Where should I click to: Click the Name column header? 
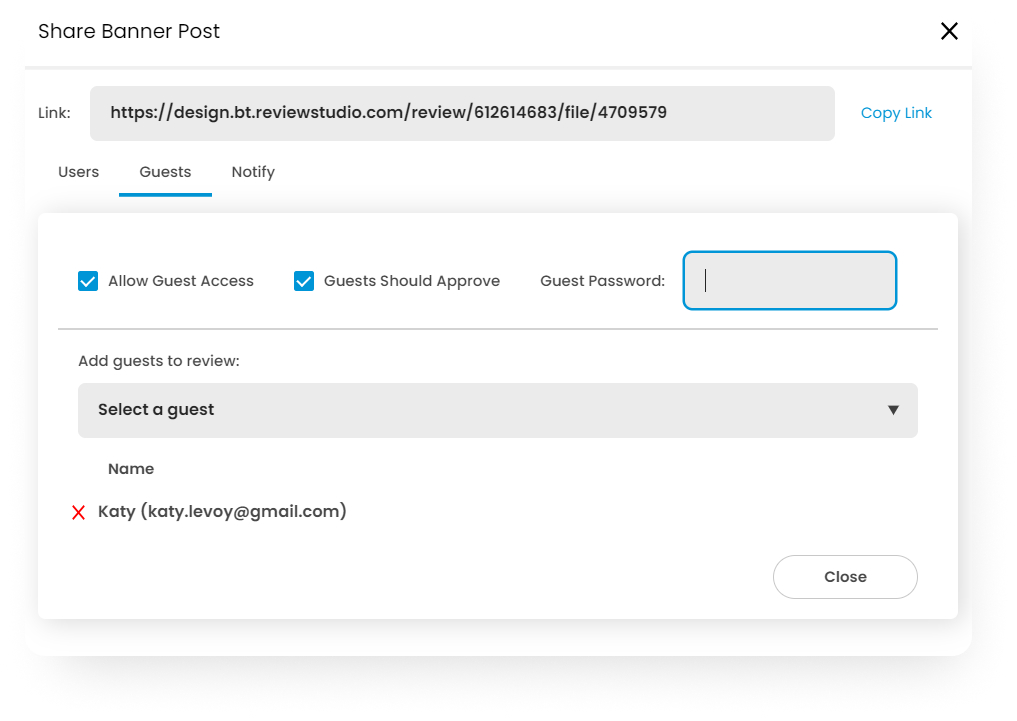pos(131,469)
